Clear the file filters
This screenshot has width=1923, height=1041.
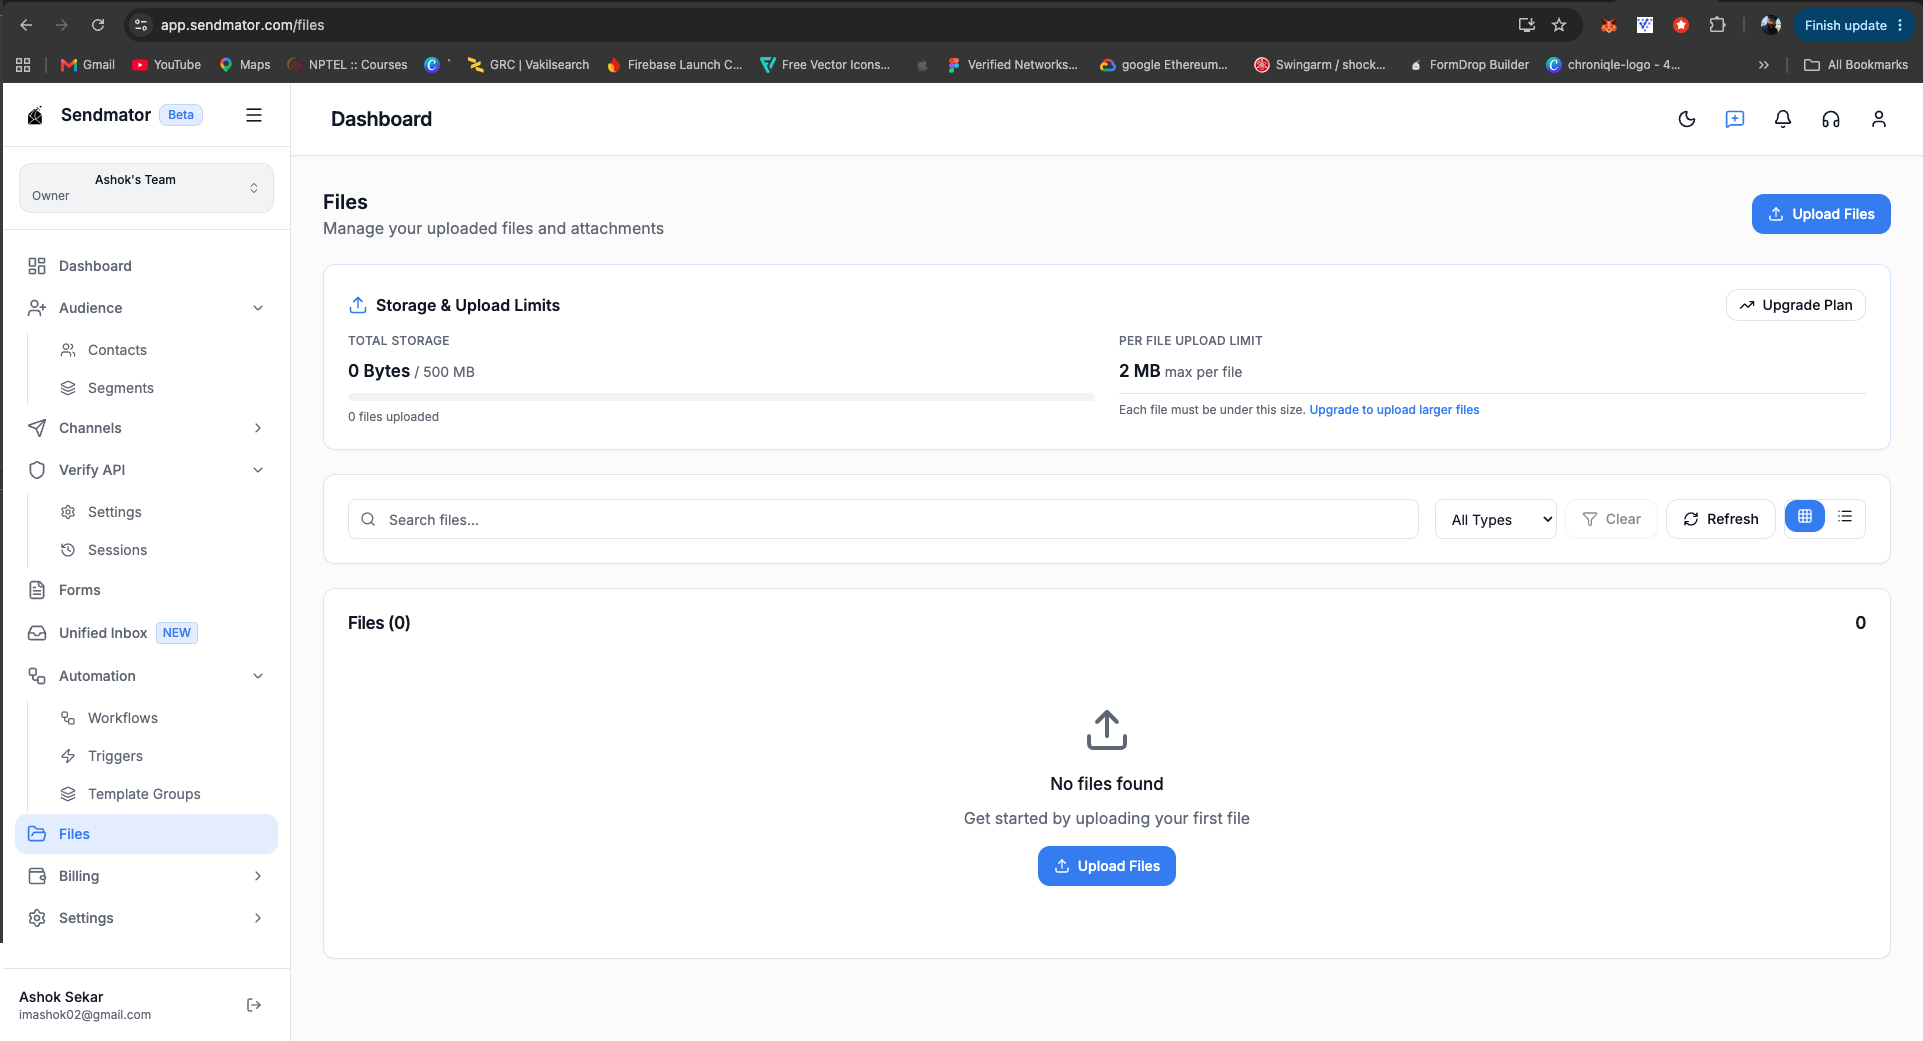[x=1611, y=519]
